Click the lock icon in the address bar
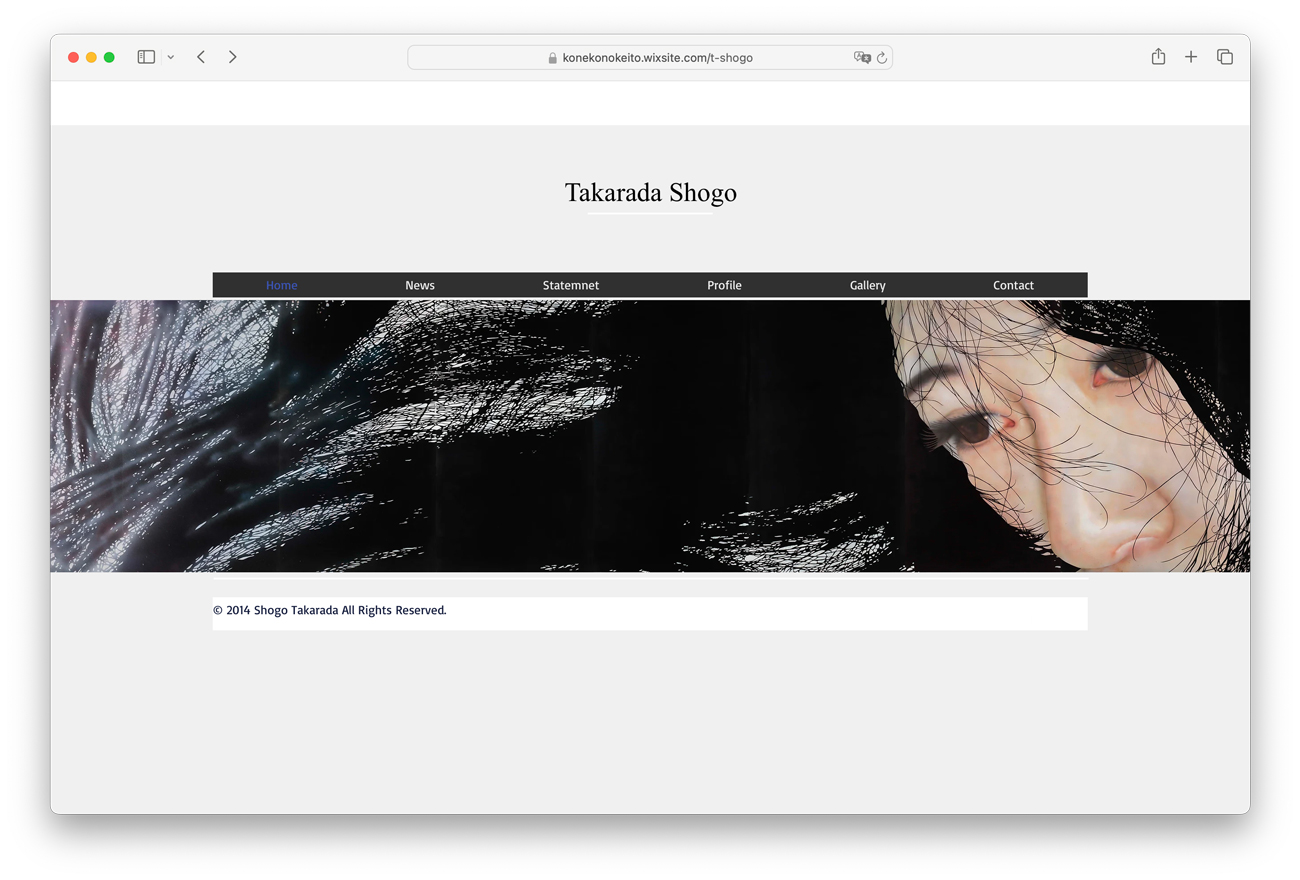 point(552,58)
